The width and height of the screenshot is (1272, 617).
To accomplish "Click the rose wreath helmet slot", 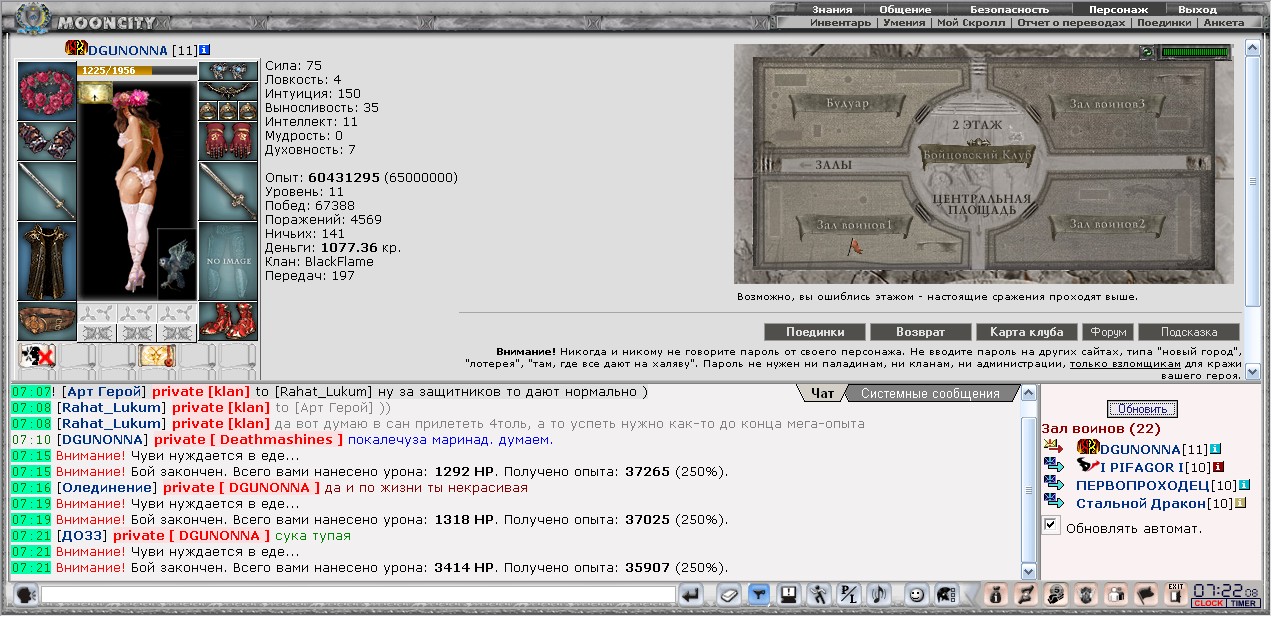I will (x=47, y=91).
